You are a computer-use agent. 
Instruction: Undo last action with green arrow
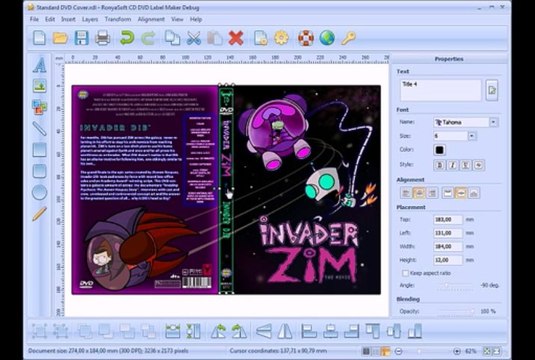pyautogui.click(x=127, y=38)
